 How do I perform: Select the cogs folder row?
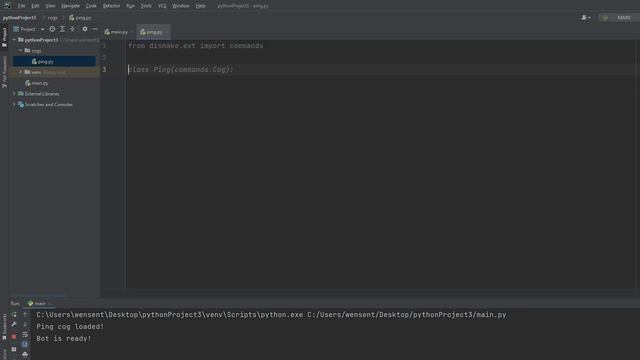[54, 51]
